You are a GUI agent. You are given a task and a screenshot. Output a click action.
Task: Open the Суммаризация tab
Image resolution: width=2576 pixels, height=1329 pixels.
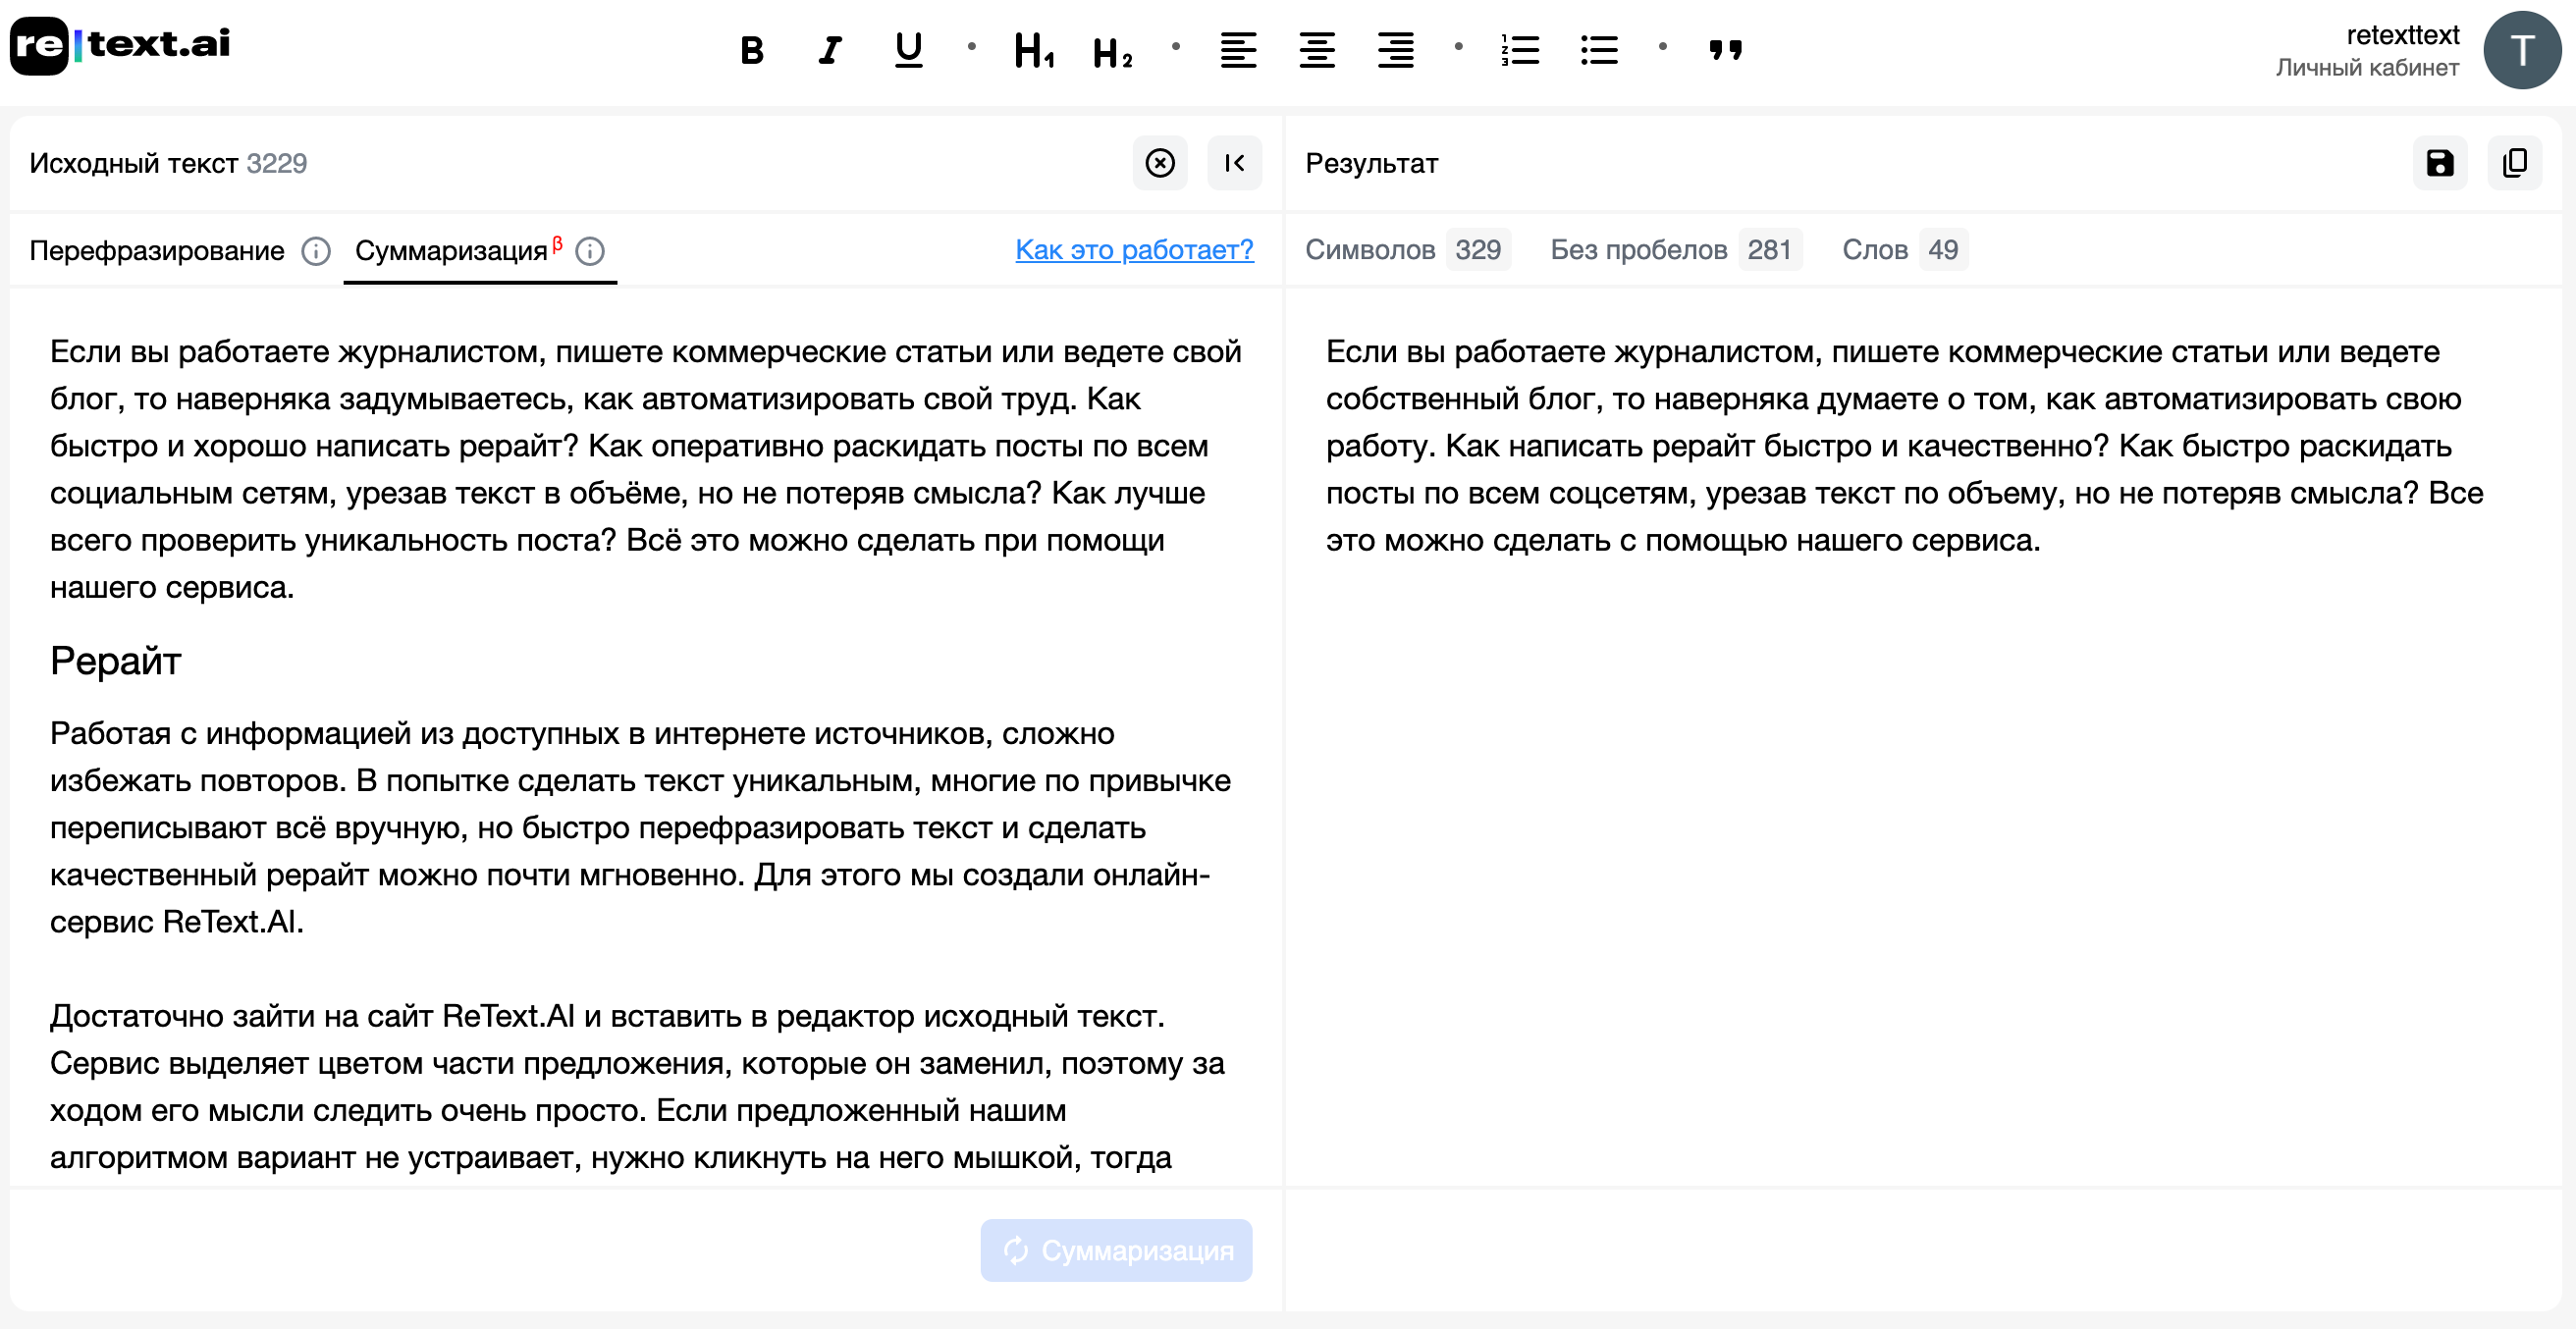point(452,252)
